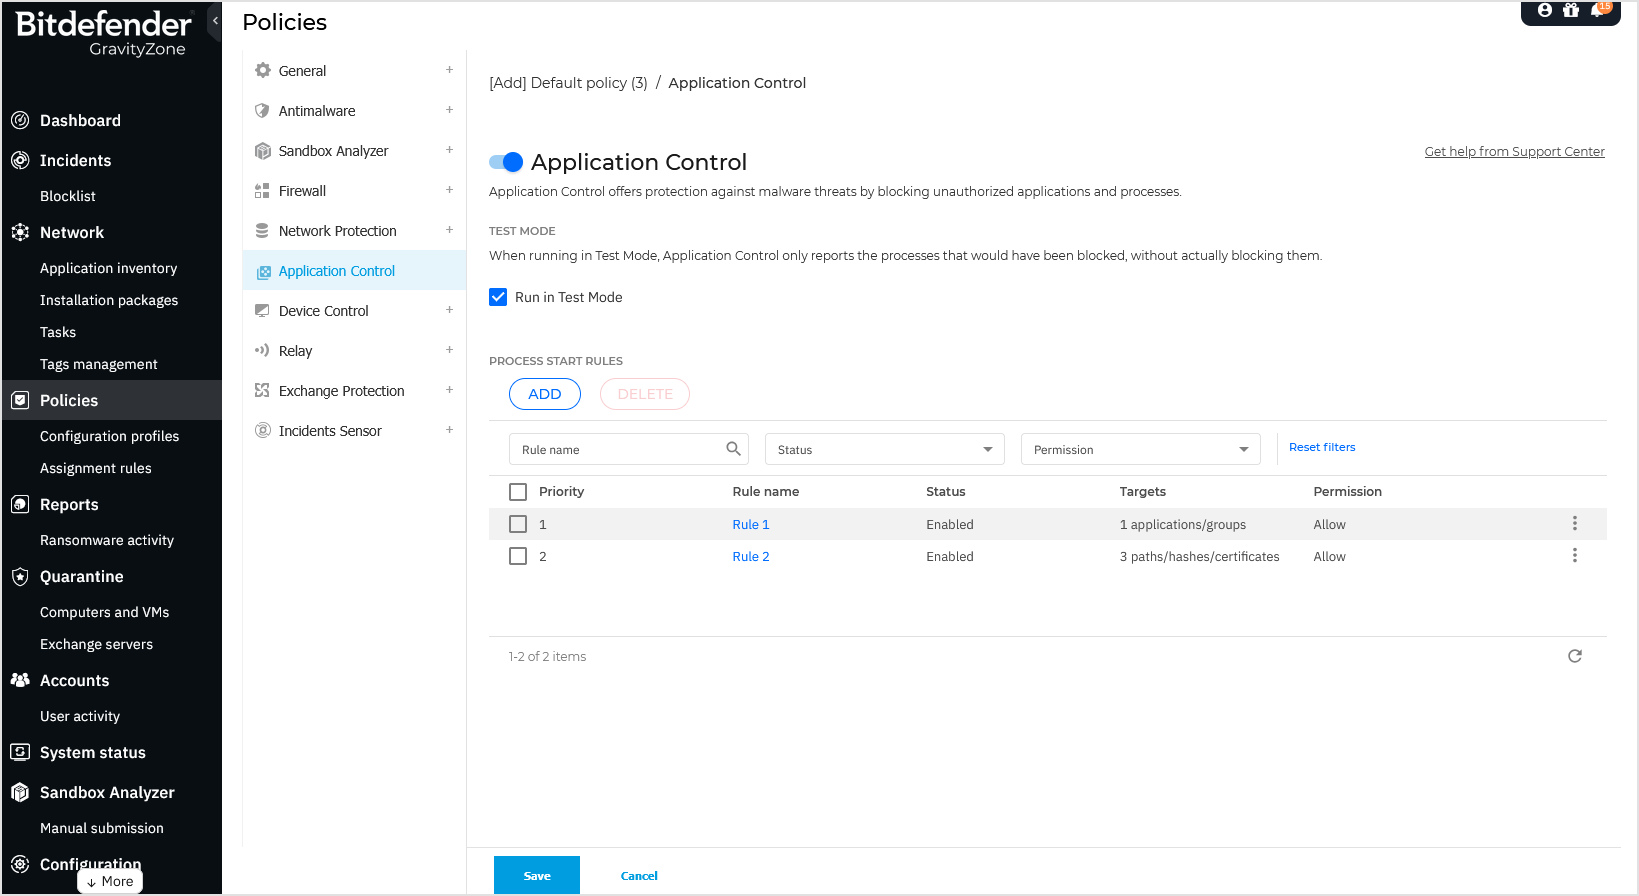Open Assignment rules under Policies
The height and width of the screenshot is (896, 1639).
(x=96, y=468)
